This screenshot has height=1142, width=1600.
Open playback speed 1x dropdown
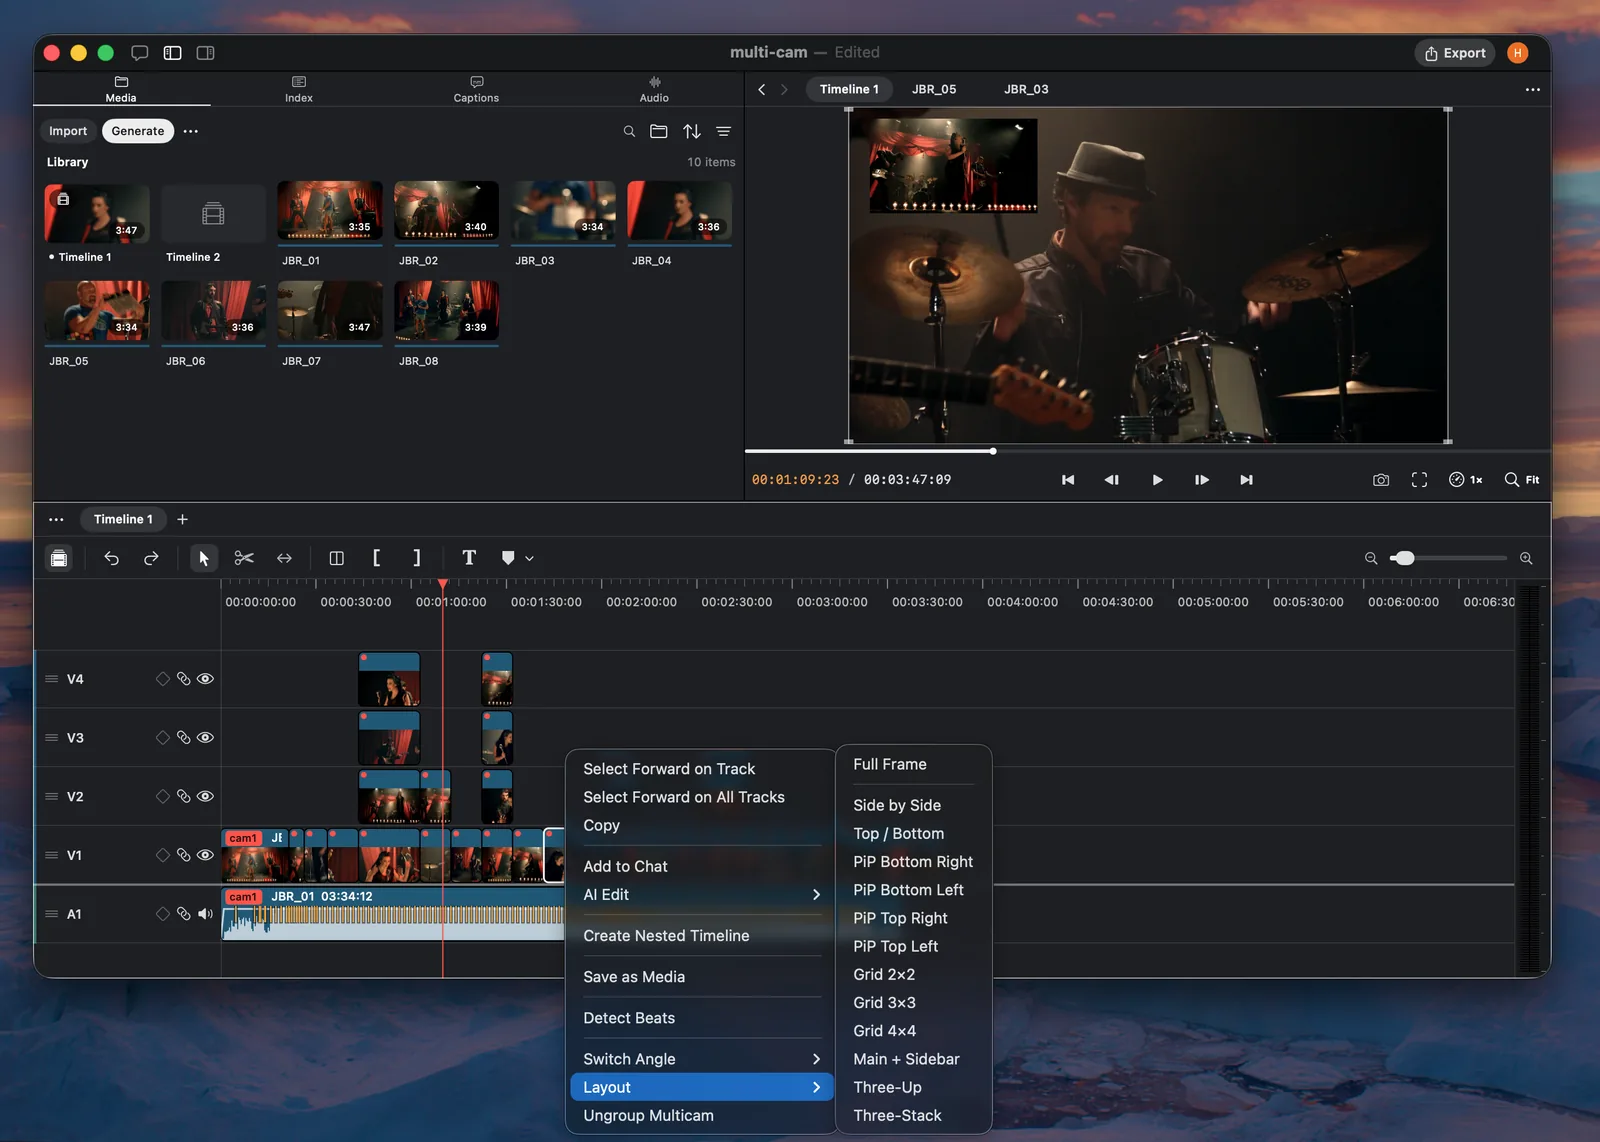pyautogui.click(x=1466, y=480)
